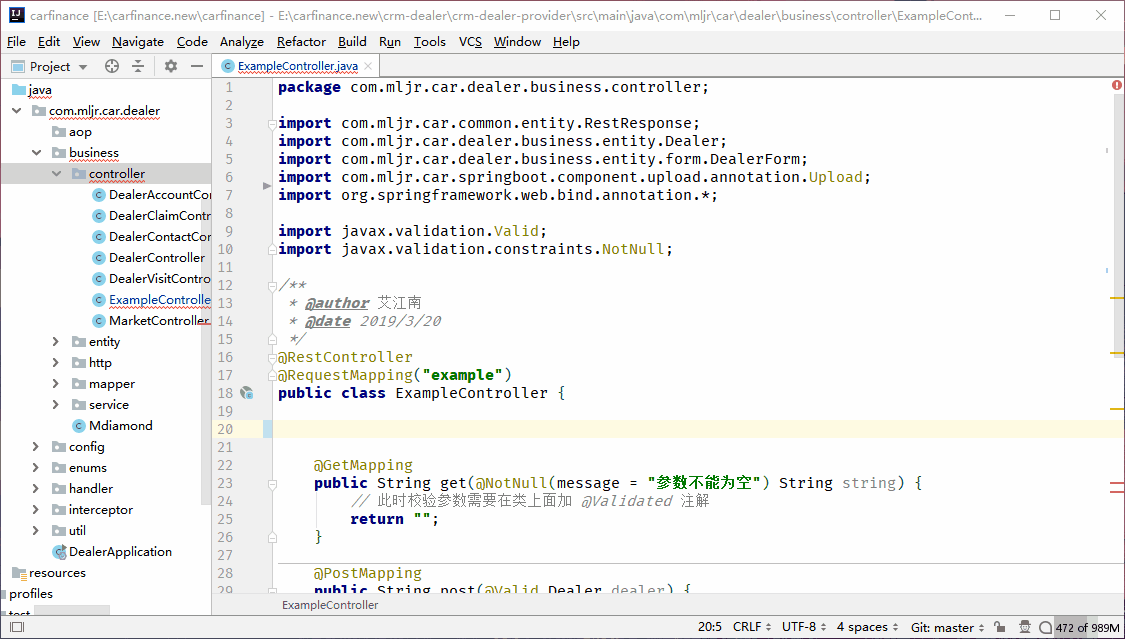Click the locate-in-project target icon

click(x=112, y=66)
